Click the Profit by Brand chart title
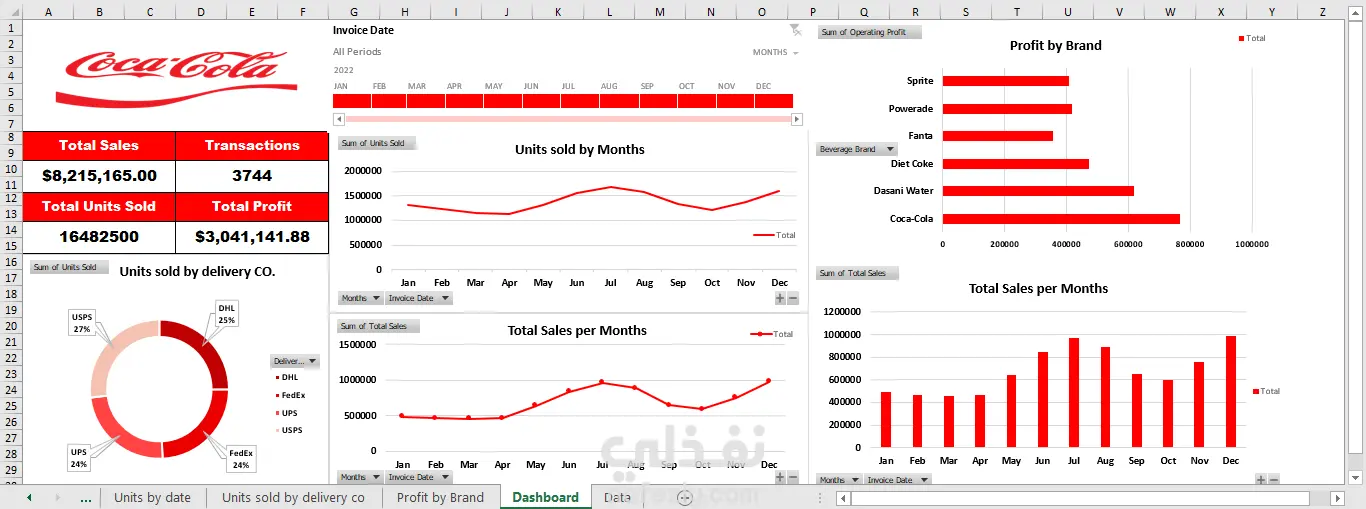Image resolution: width=1366 pixels, height=509 pixels. tap(1055, 45)
